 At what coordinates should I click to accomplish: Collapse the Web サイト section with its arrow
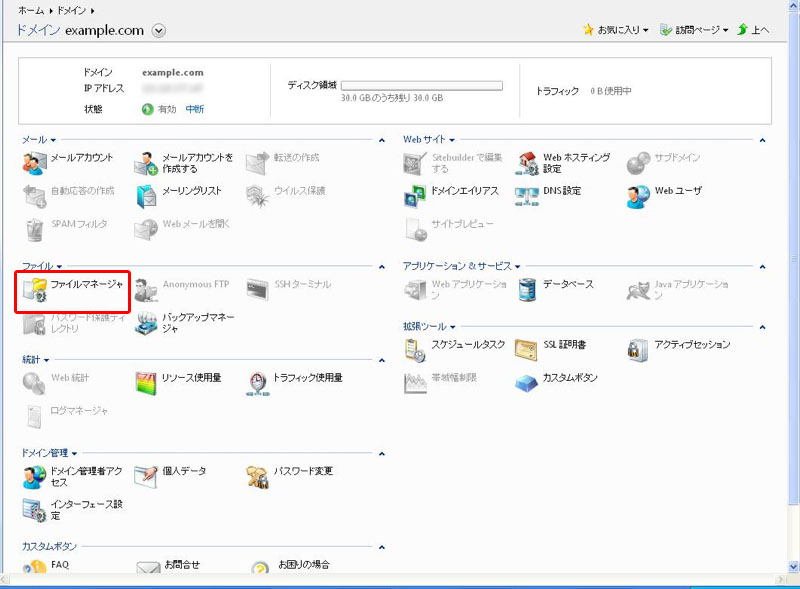[x=762, y=140]
